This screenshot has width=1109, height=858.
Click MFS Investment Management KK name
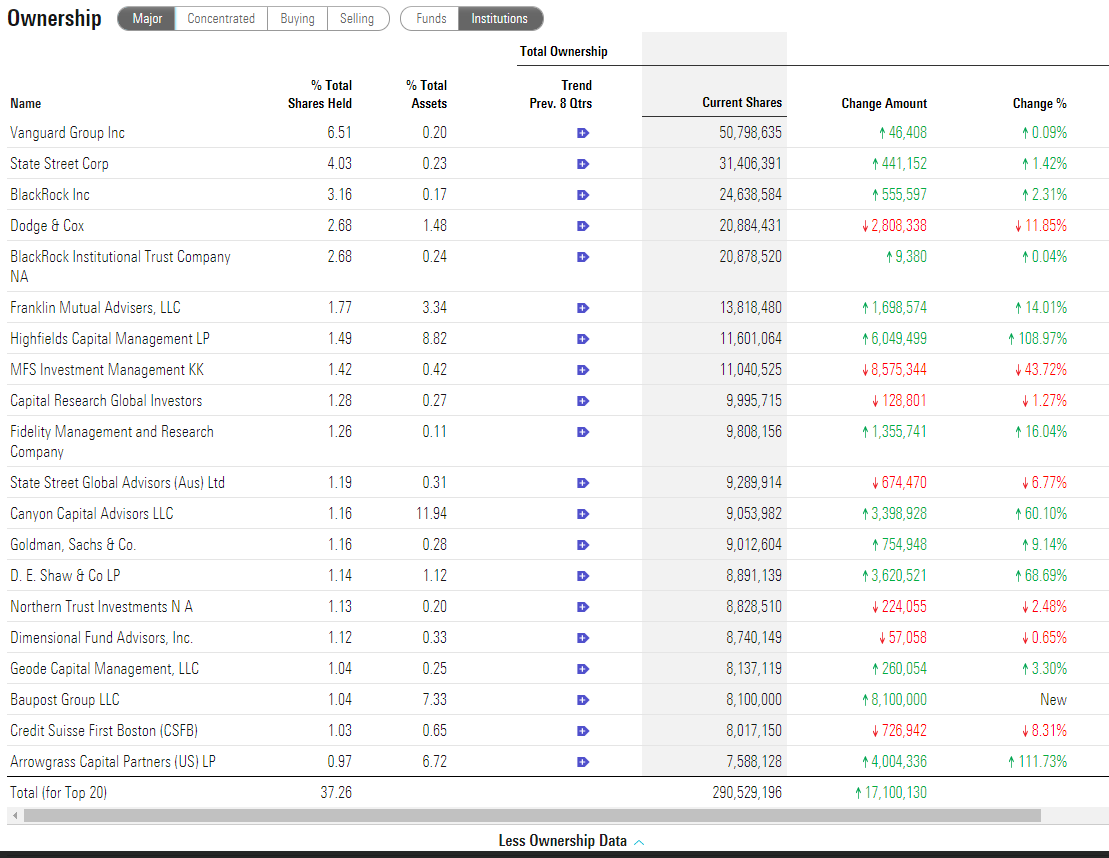[107, 370]
